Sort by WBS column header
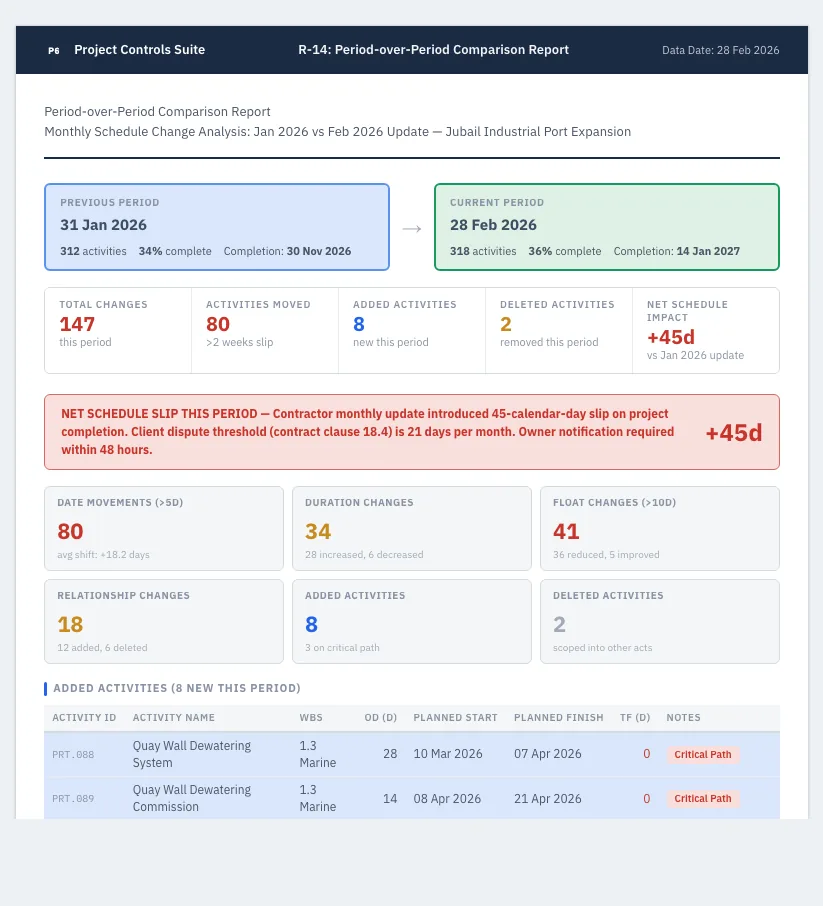Screen dimensions: 823x906 [x=311, y=718]
